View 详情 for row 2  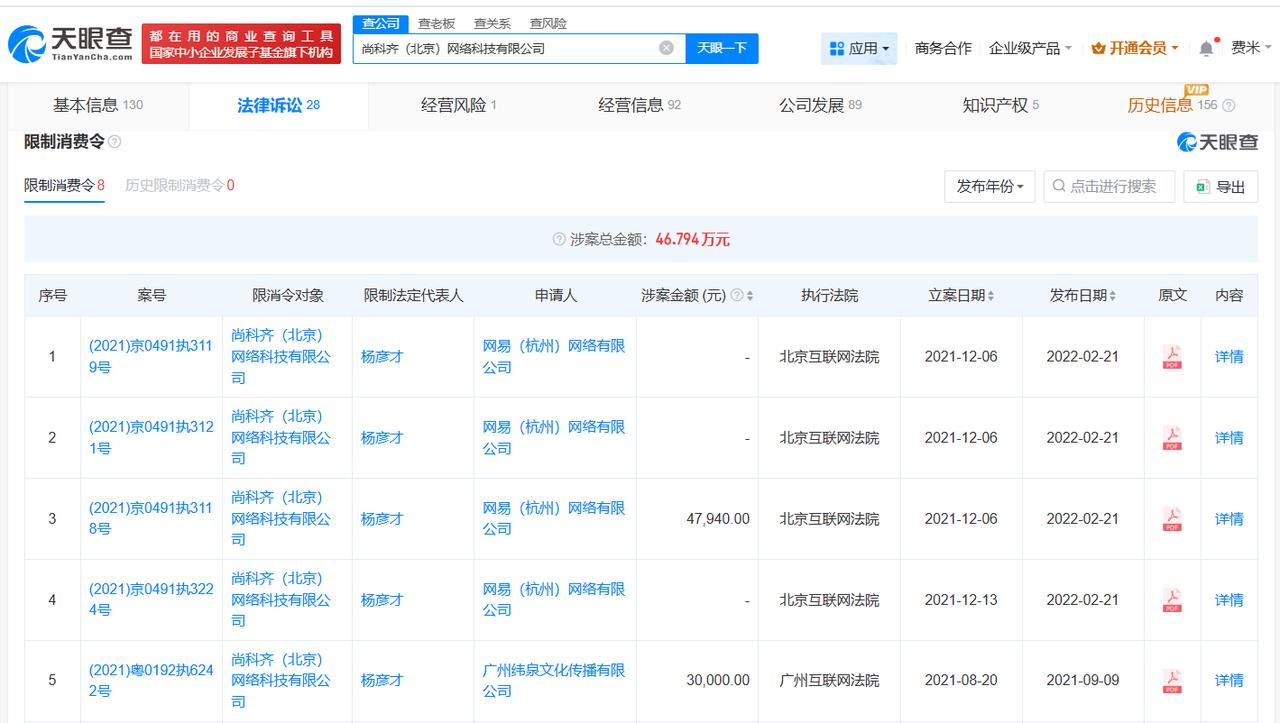tap(1229, 437)
